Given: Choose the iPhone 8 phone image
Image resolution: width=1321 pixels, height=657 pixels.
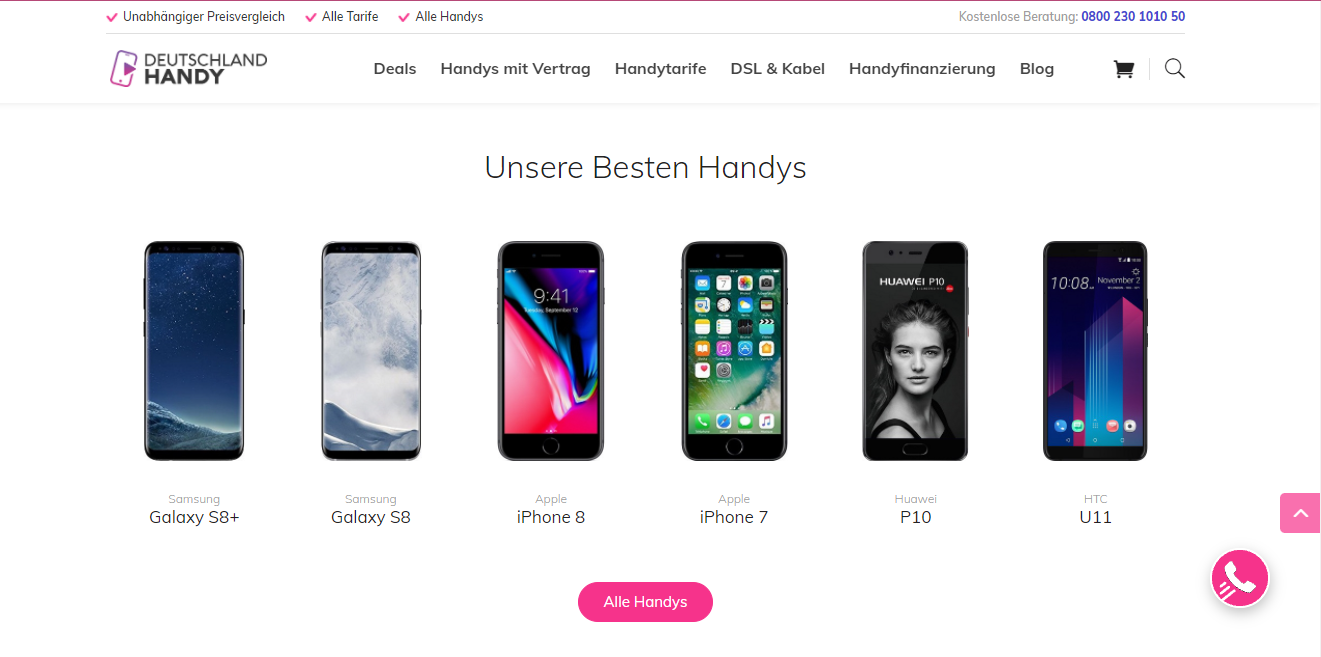Looking at the screenshot, I should (x=551, y=351).
